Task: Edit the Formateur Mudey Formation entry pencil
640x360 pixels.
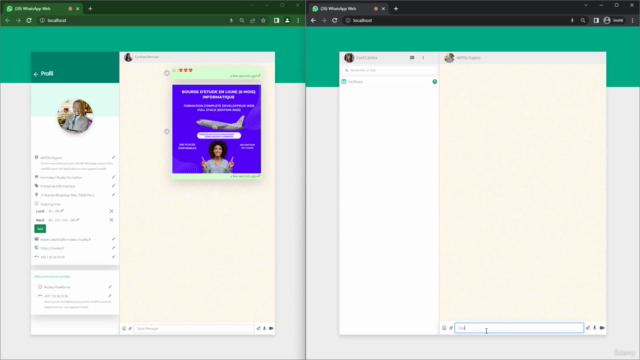Action: [x=113, y=177]
